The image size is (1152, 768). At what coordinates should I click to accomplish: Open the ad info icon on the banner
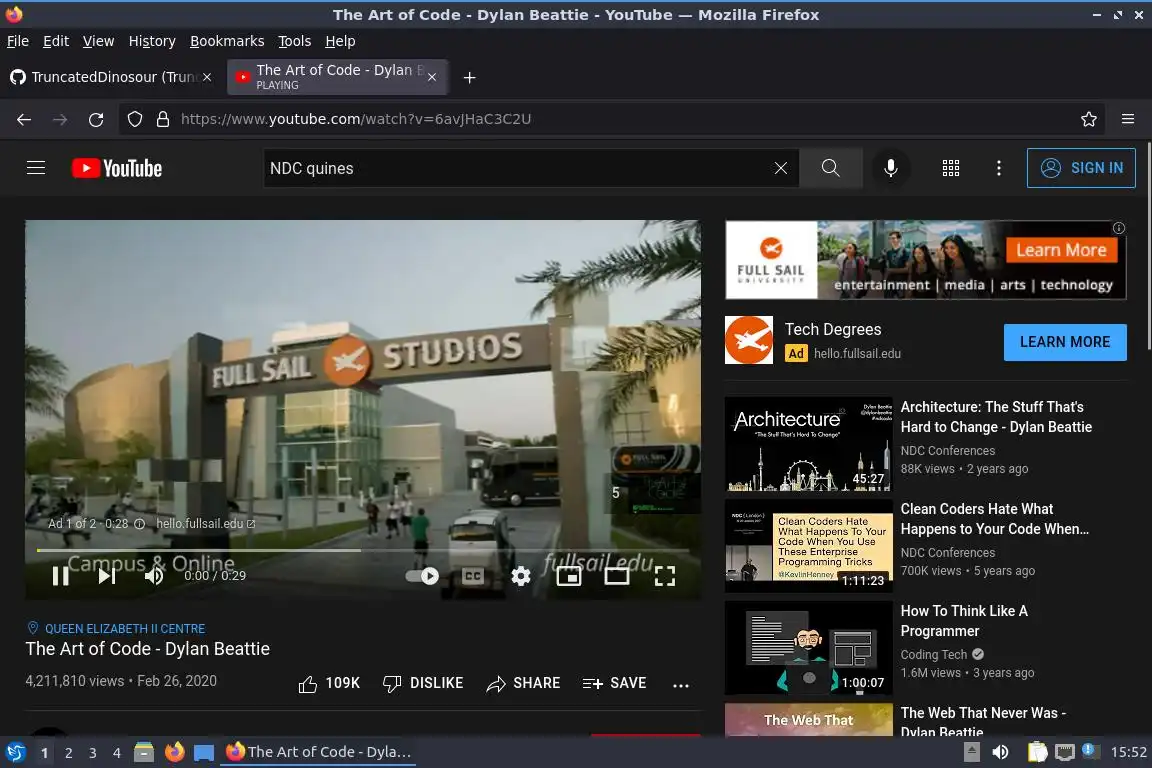1118,229
